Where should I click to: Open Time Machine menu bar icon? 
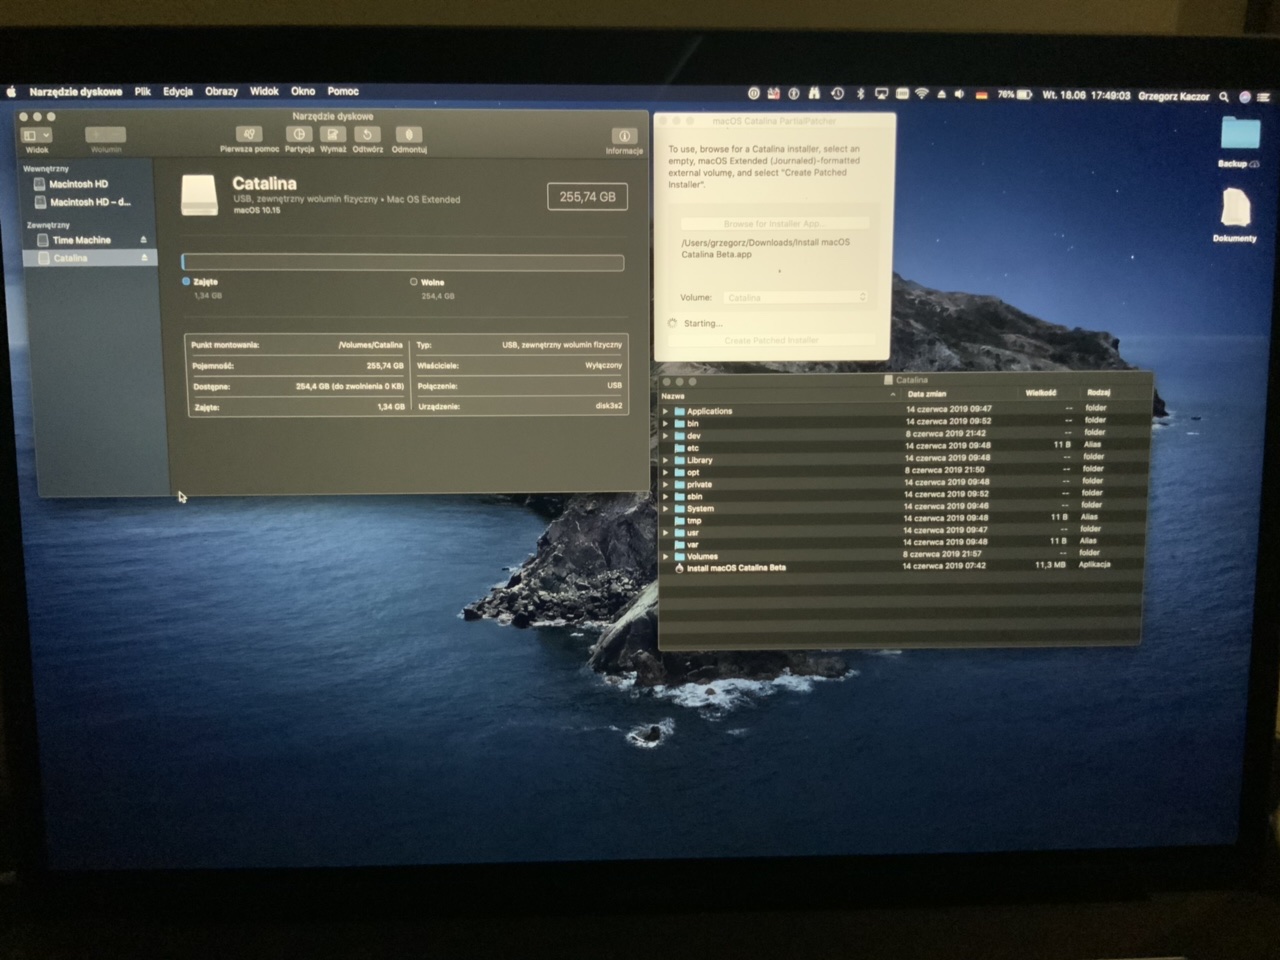coord(837,94)
